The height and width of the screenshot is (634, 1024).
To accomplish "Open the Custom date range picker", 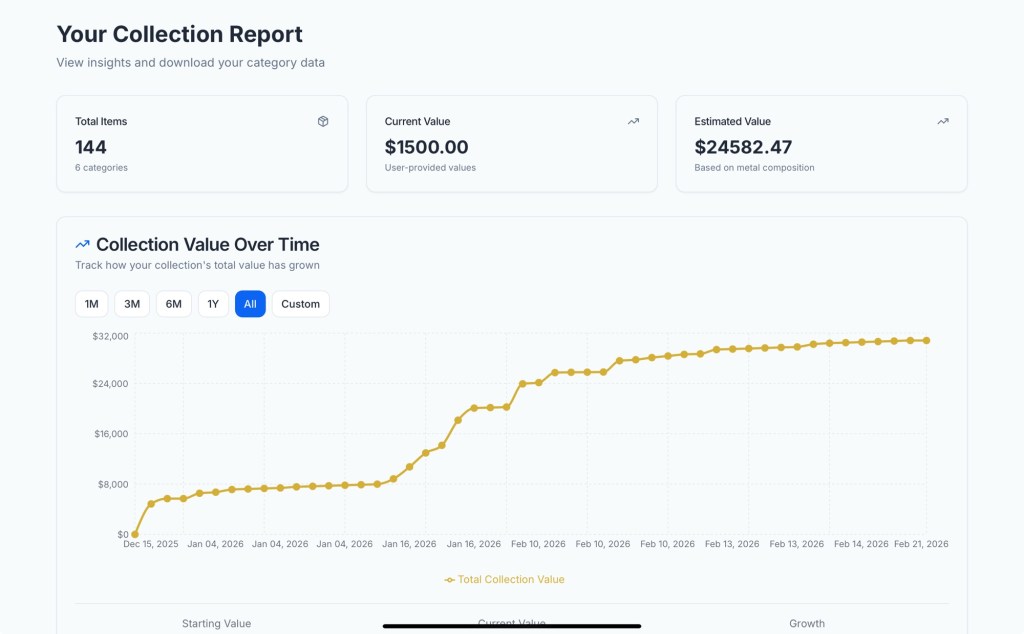I will click(x=300, y=304).
